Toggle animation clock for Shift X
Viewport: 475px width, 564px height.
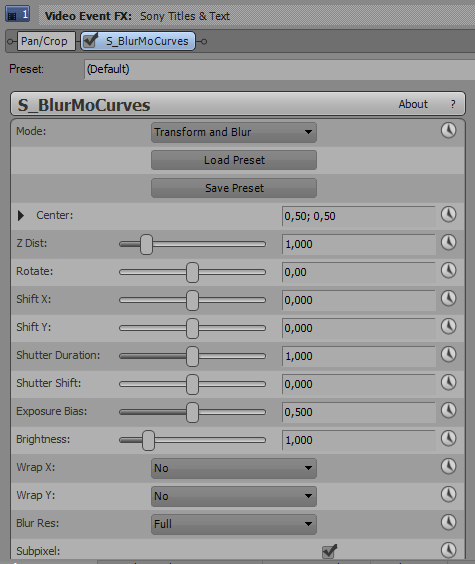[x=448, y=299]
